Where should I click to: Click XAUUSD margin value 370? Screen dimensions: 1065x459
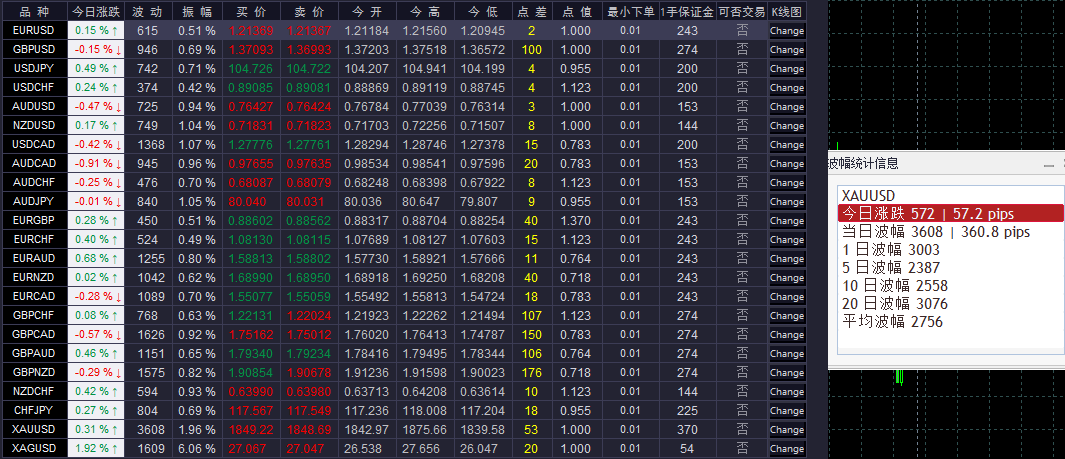pos(687,430)
